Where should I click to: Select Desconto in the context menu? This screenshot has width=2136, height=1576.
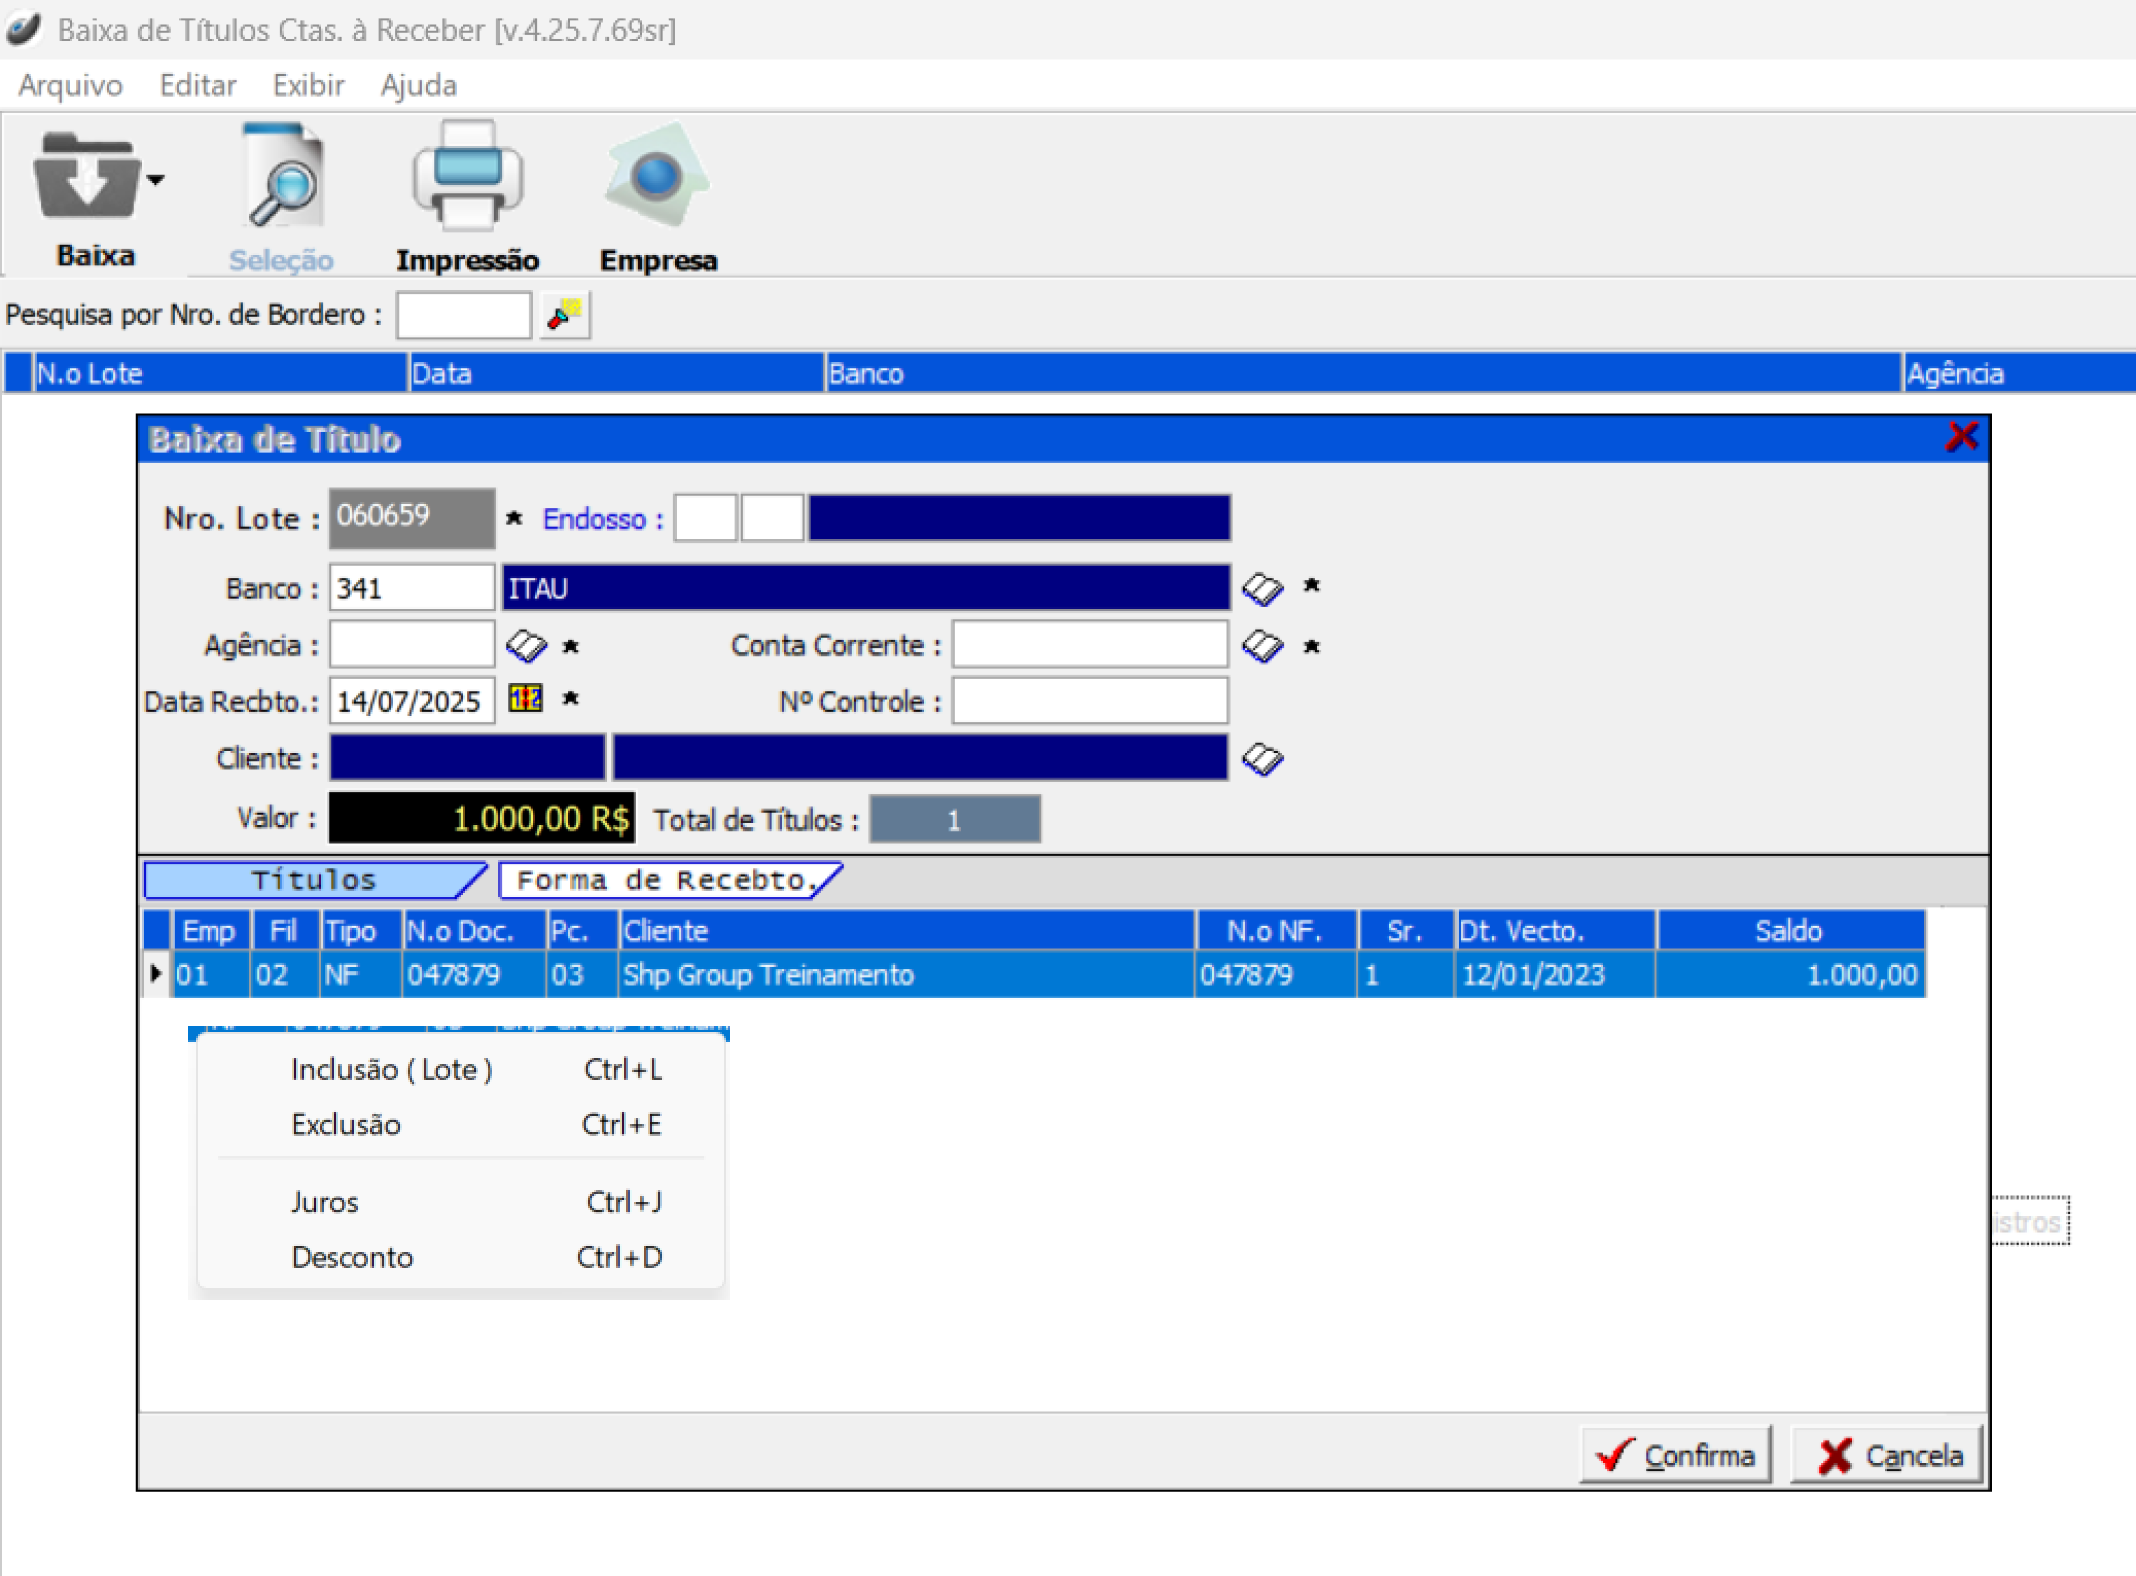point(352,1257)
